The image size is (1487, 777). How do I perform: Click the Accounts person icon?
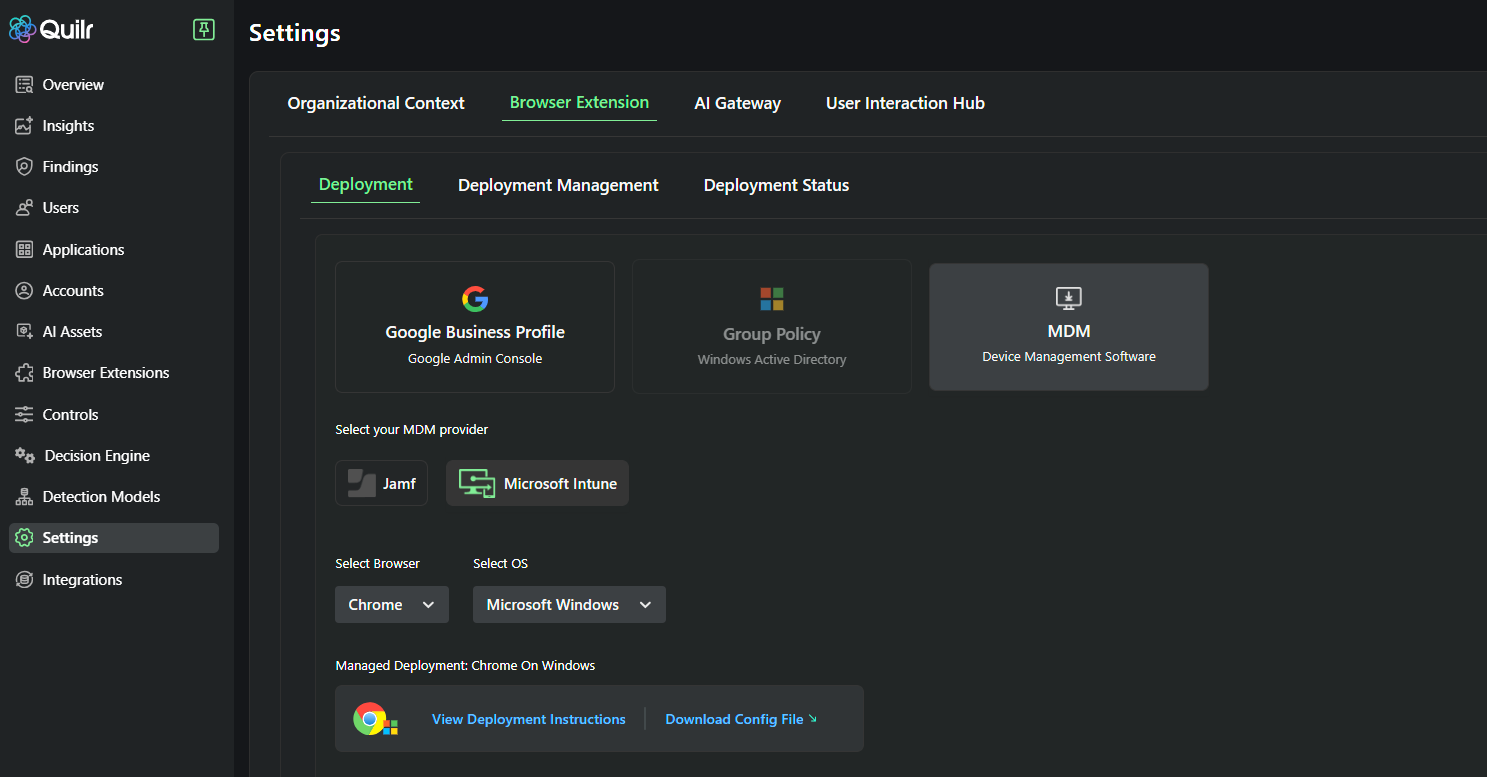coord(25,291)
